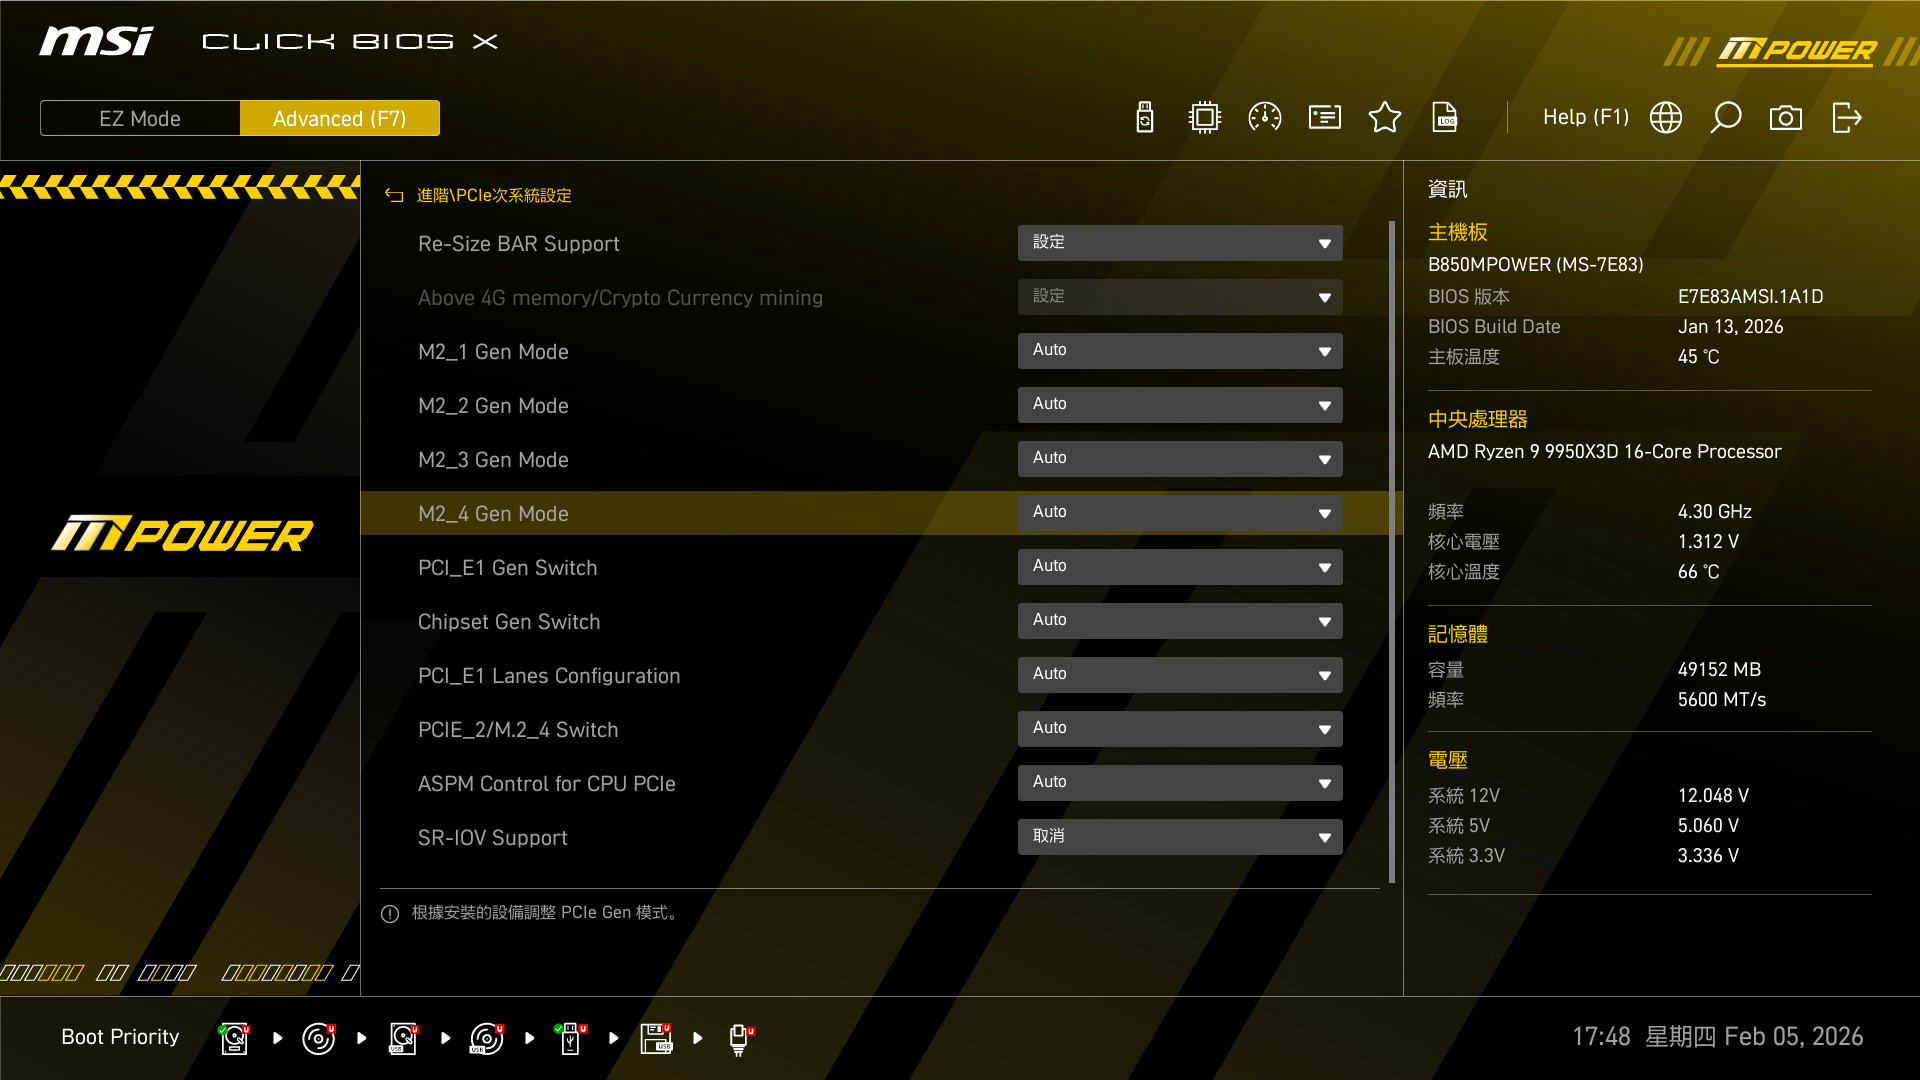Click the CPU chip icon in the toolbar
The height and width of the screenshot is (1080, 1920).
coord(1205,118)
